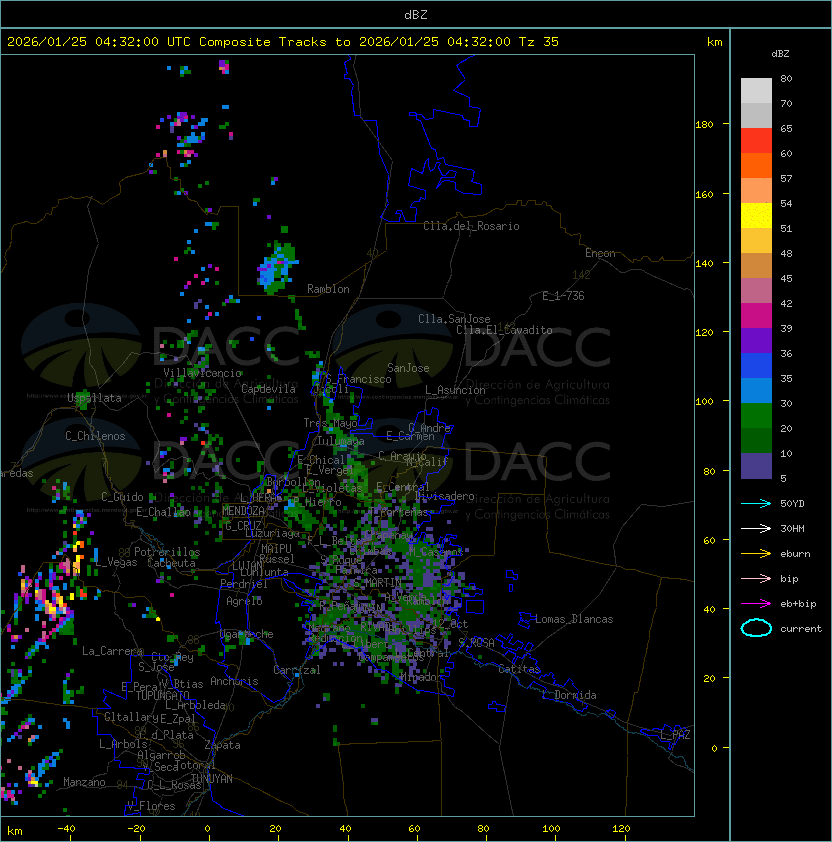Click the Clla.SanJose label
This screenshot has width=832, height=842.
click(x=454, y=319)
